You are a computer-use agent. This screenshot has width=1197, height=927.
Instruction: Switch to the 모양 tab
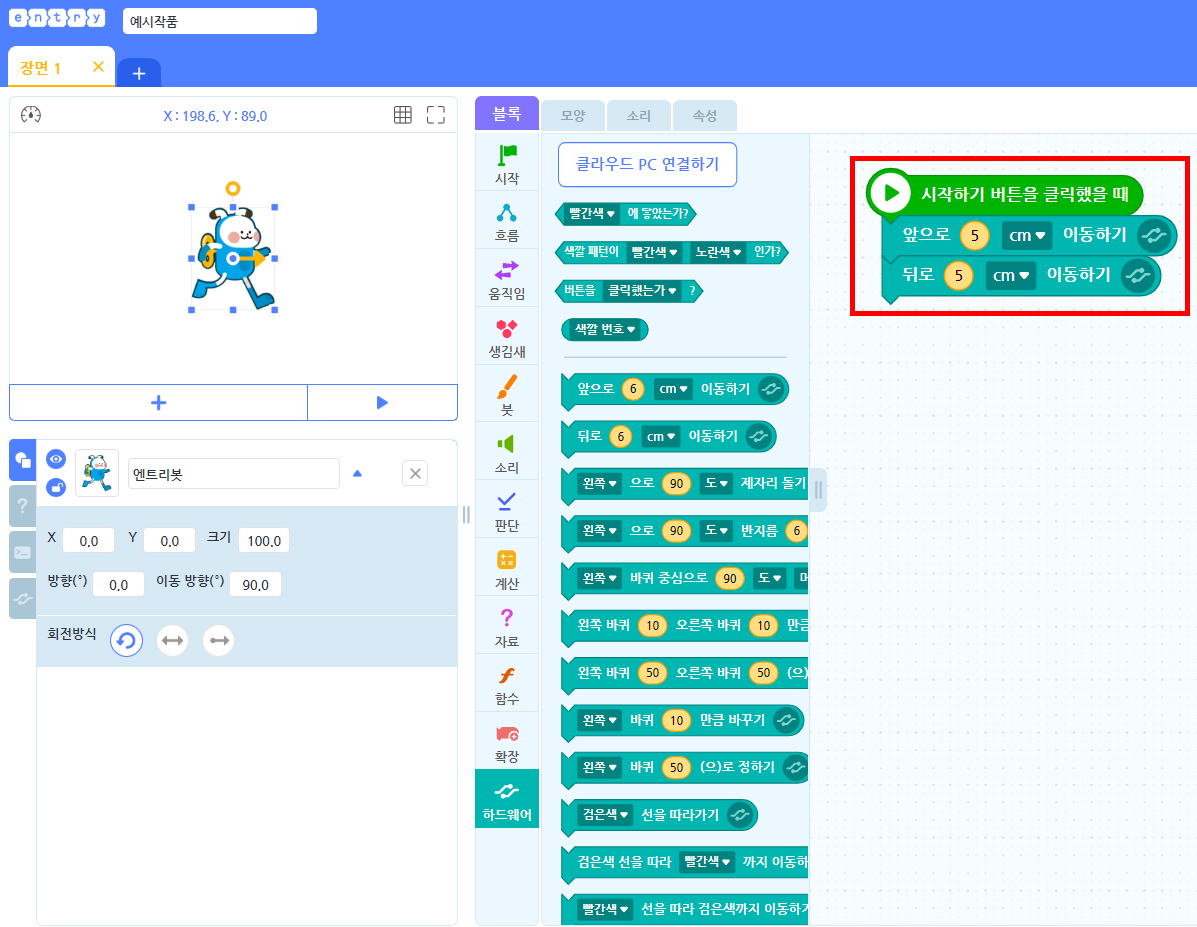[x=573, y=115]
